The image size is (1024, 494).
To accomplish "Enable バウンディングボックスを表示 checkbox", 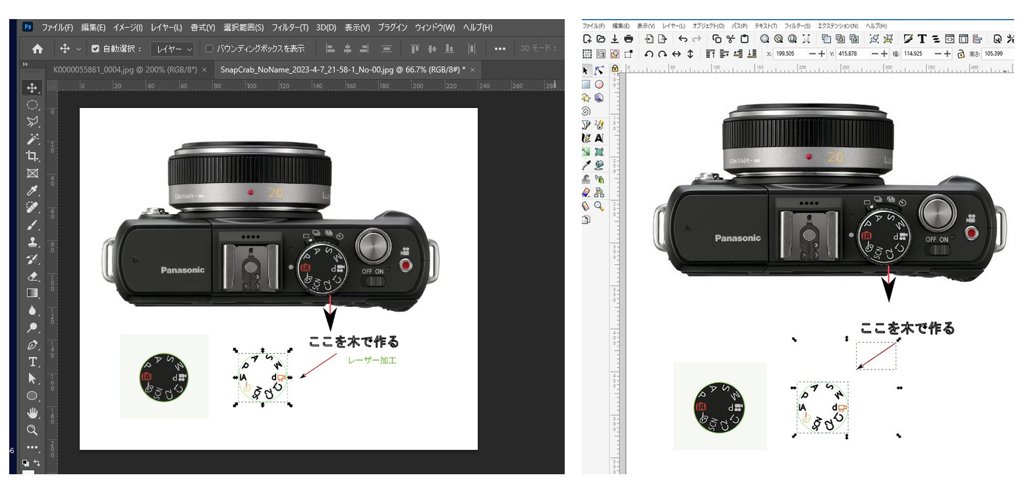I will pos(209,48).
